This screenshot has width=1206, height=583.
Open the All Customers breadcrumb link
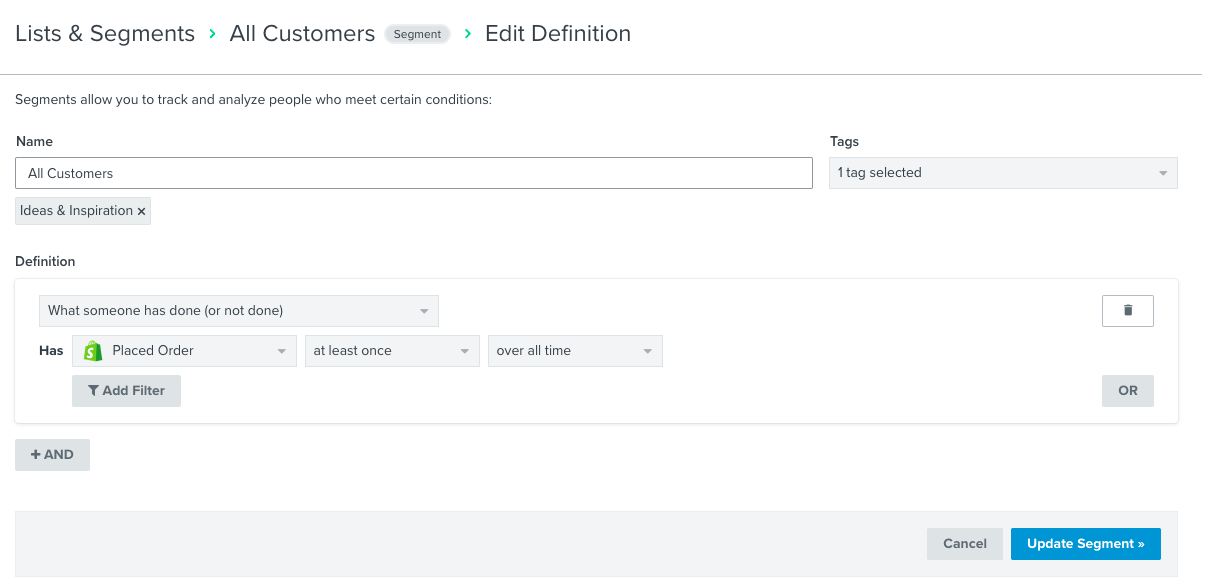pyautogui.click(x=302, y=34)
